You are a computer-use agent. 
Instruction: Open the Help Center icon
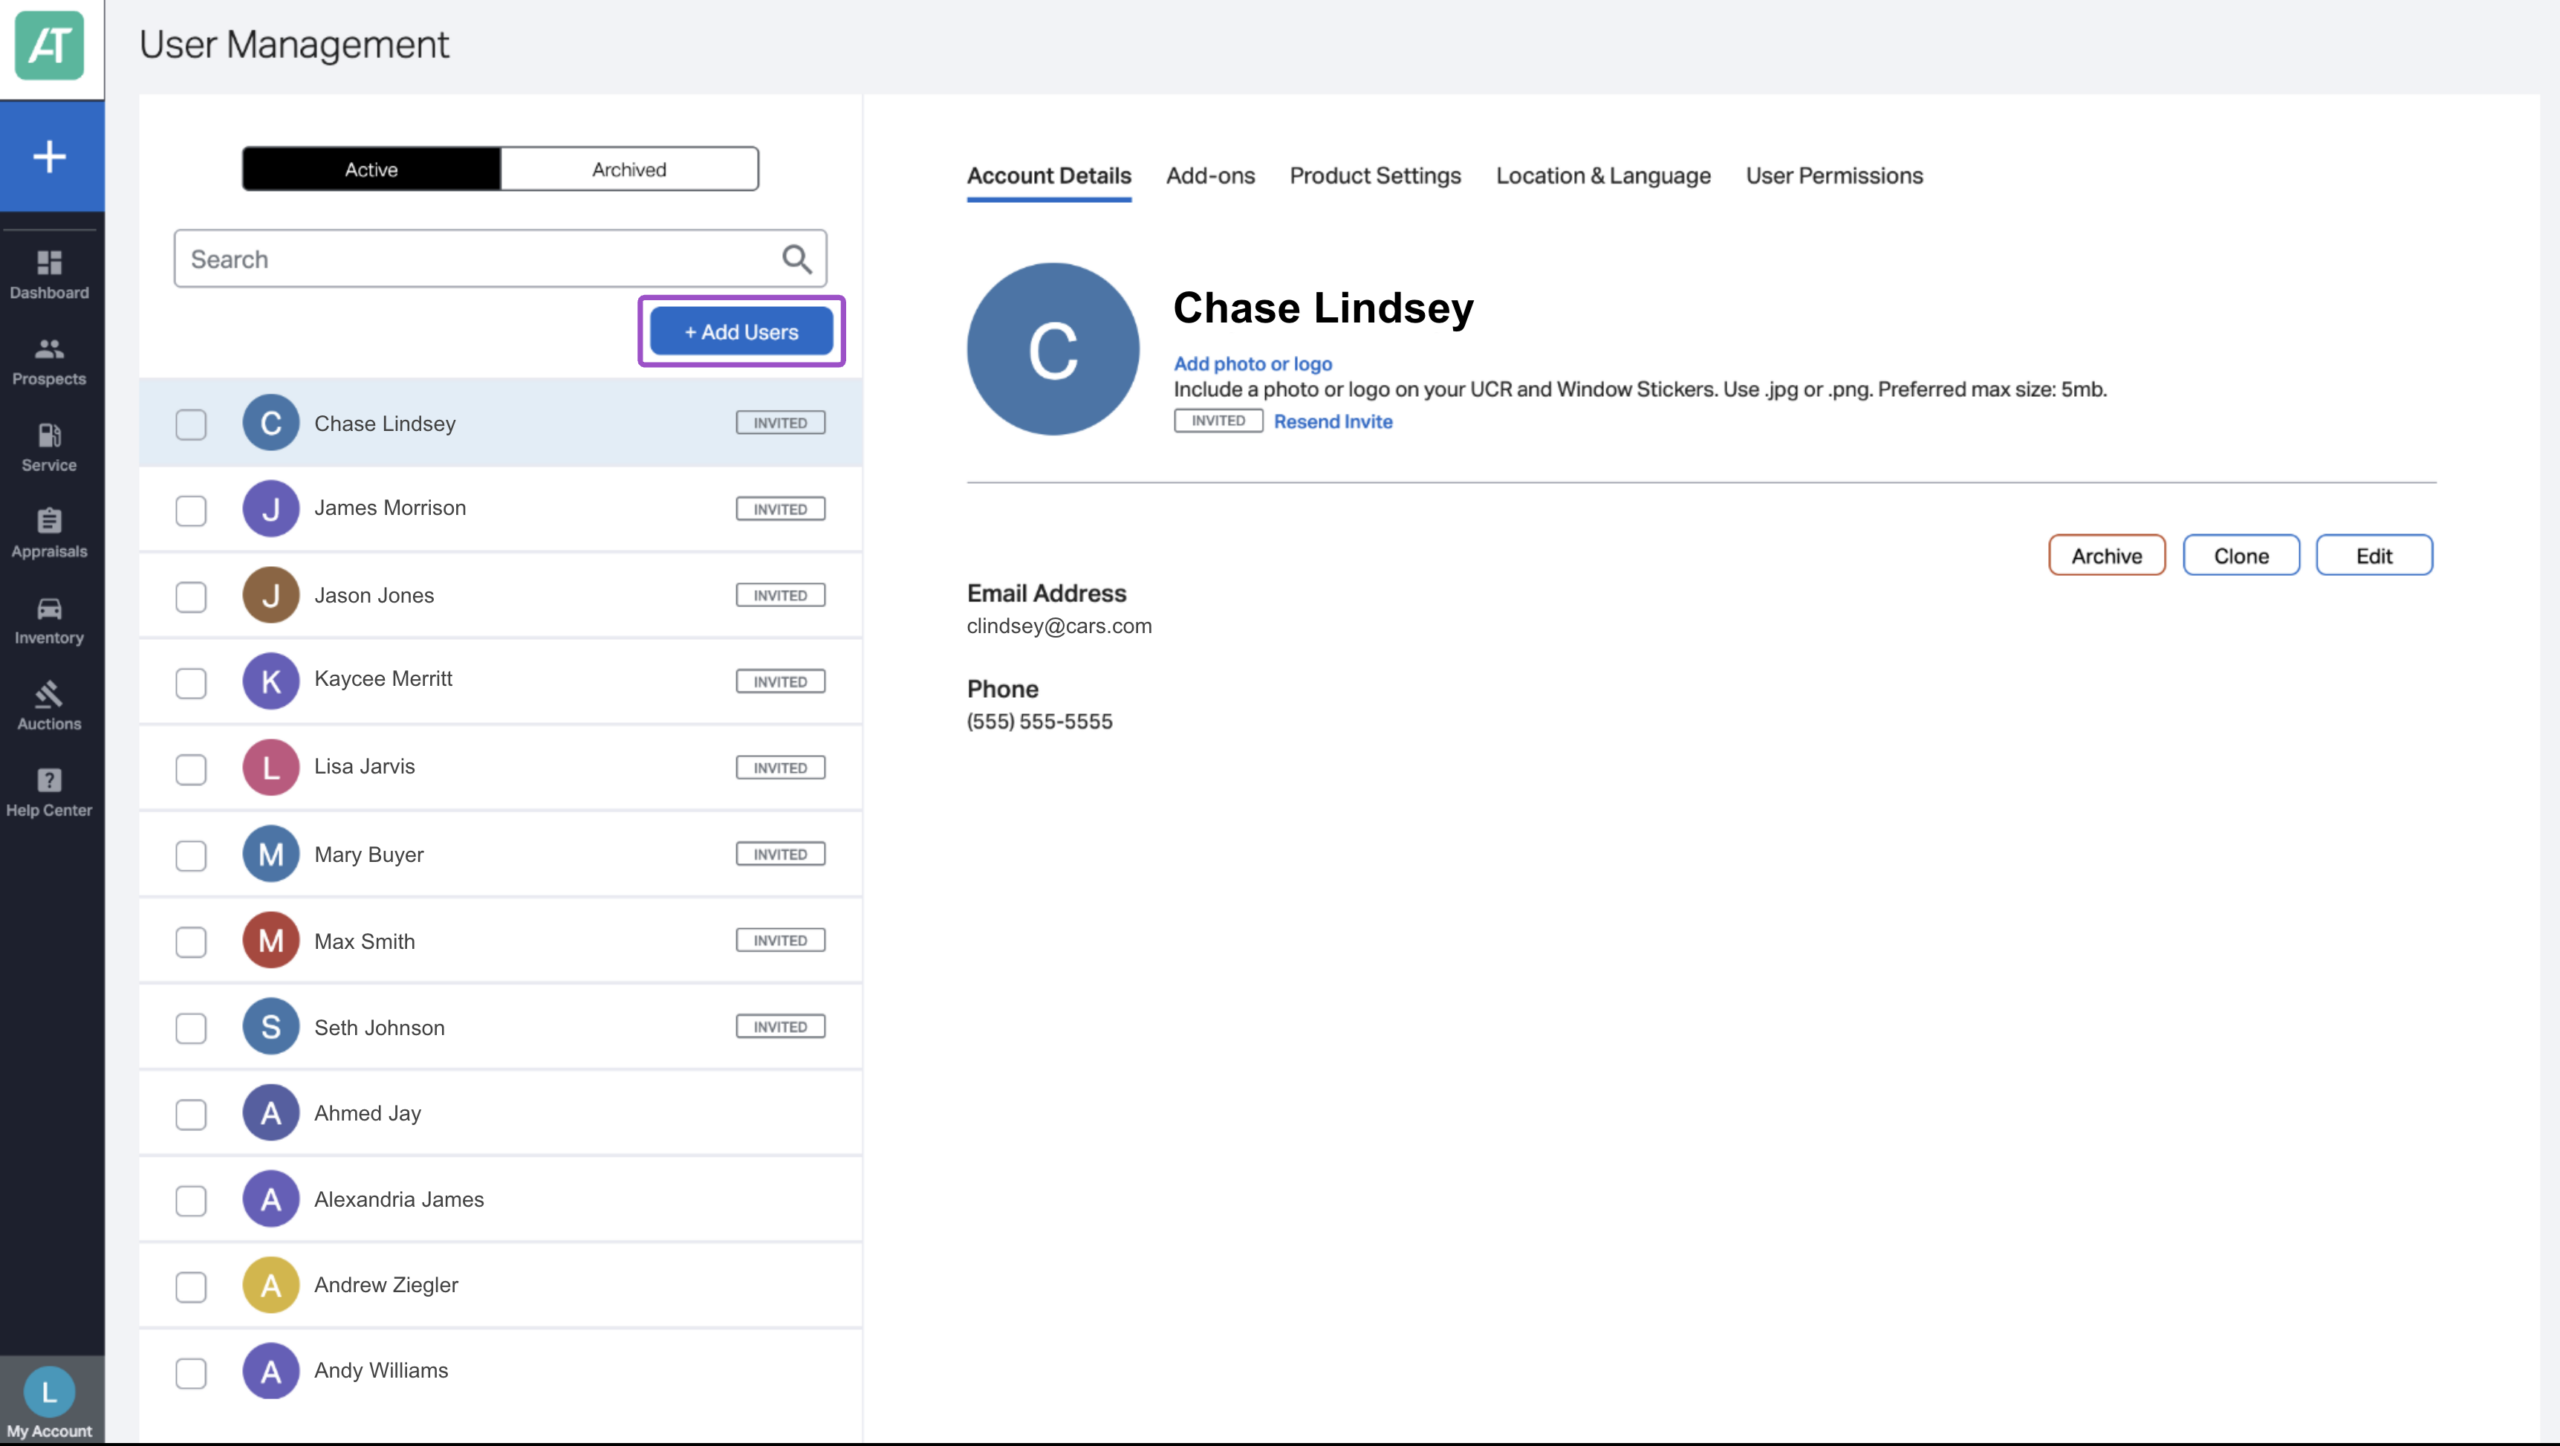point(49,780)
